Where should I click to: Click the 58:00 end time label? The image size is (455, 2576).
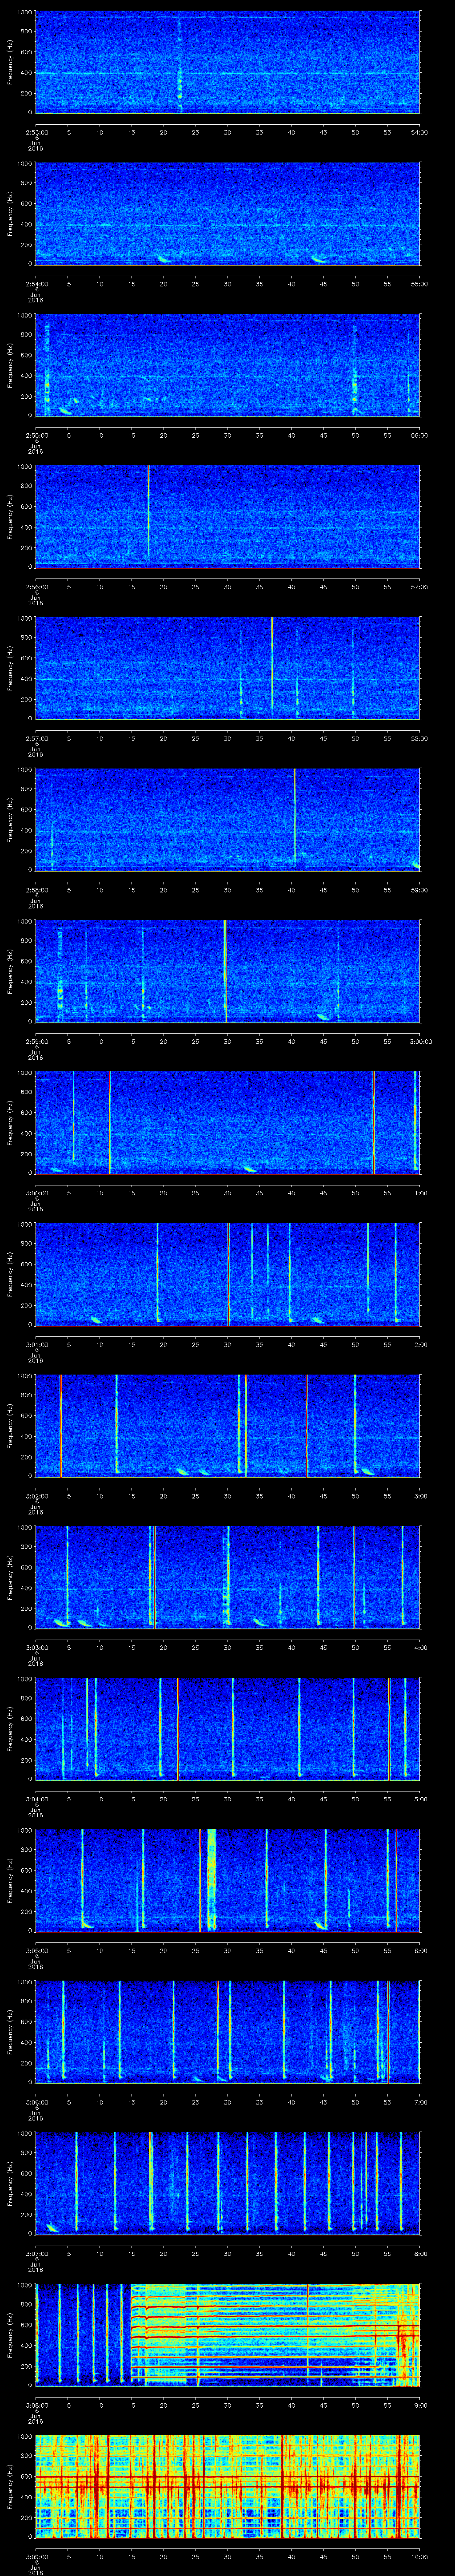420,739
